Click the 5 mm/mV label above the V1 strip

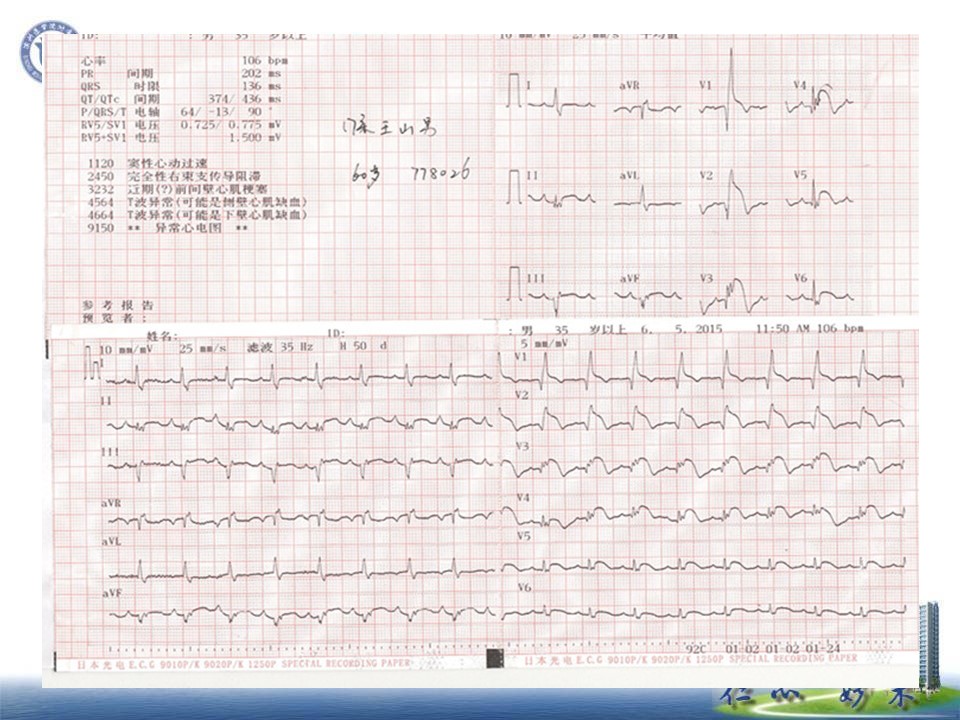coord(543,344)
